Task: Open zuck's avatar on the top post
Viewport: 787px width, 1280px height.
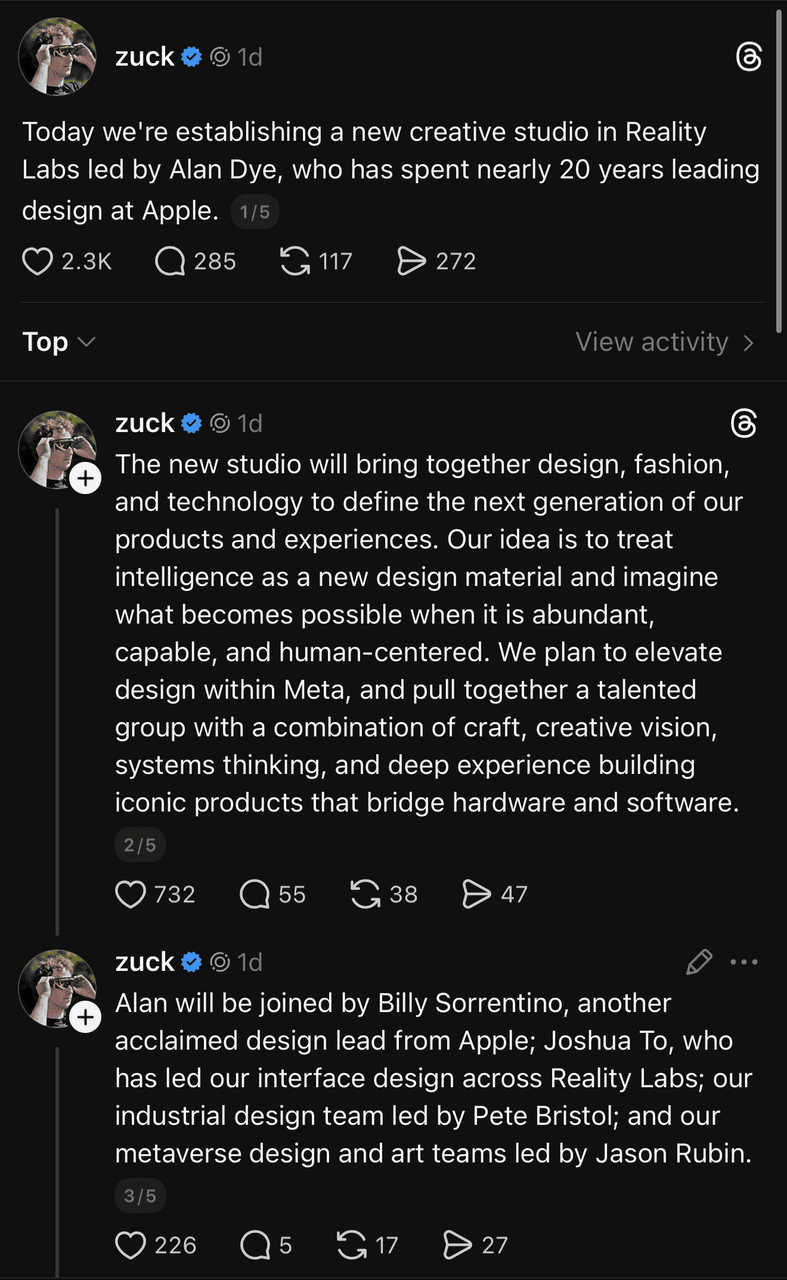Action: [x=57, y=57]
